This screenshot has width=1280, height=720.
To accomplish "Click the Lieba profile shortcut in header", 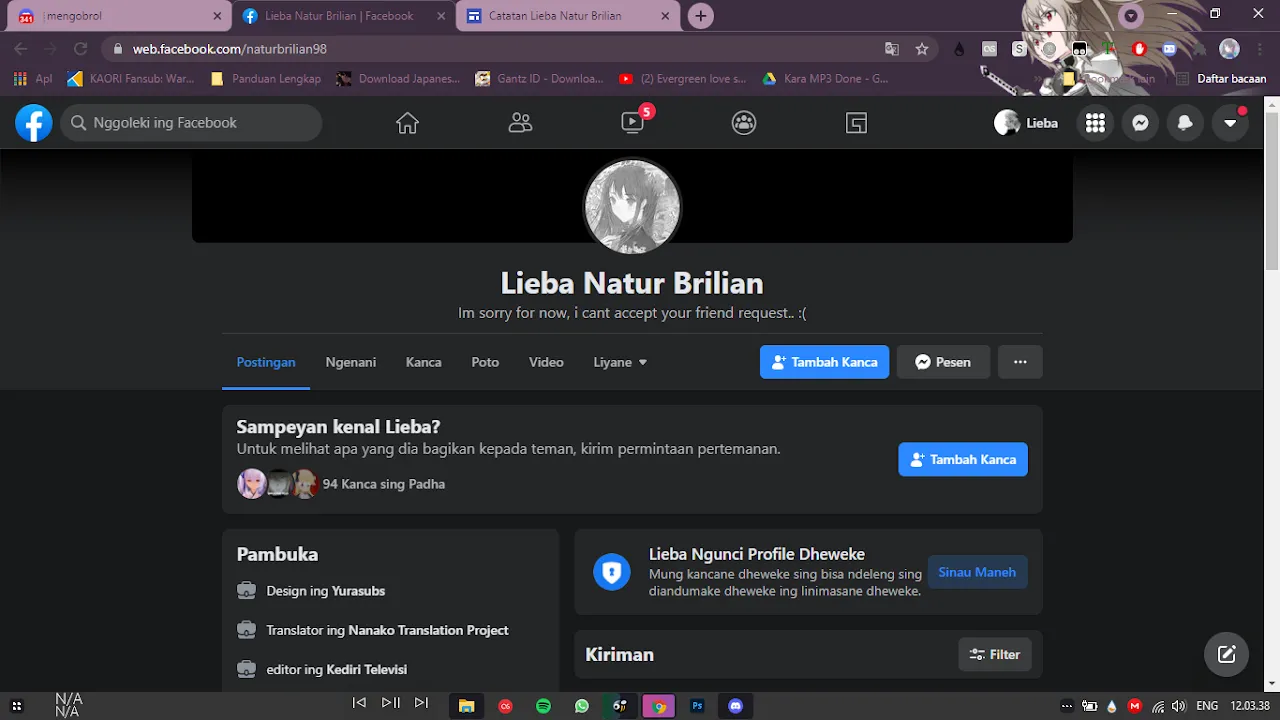I will pos(1026,123).
